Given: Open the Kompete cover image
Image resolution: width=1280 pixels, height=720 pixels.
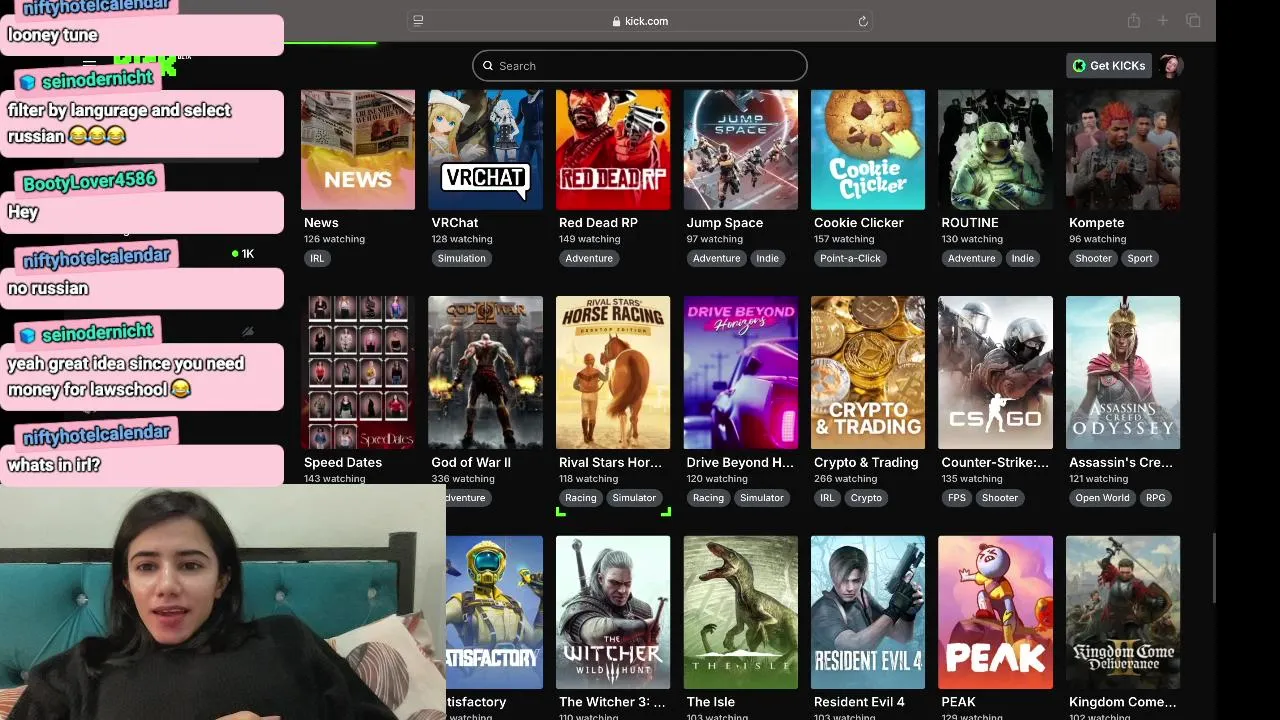Looking at the screenshot, I should (1123, 150).
